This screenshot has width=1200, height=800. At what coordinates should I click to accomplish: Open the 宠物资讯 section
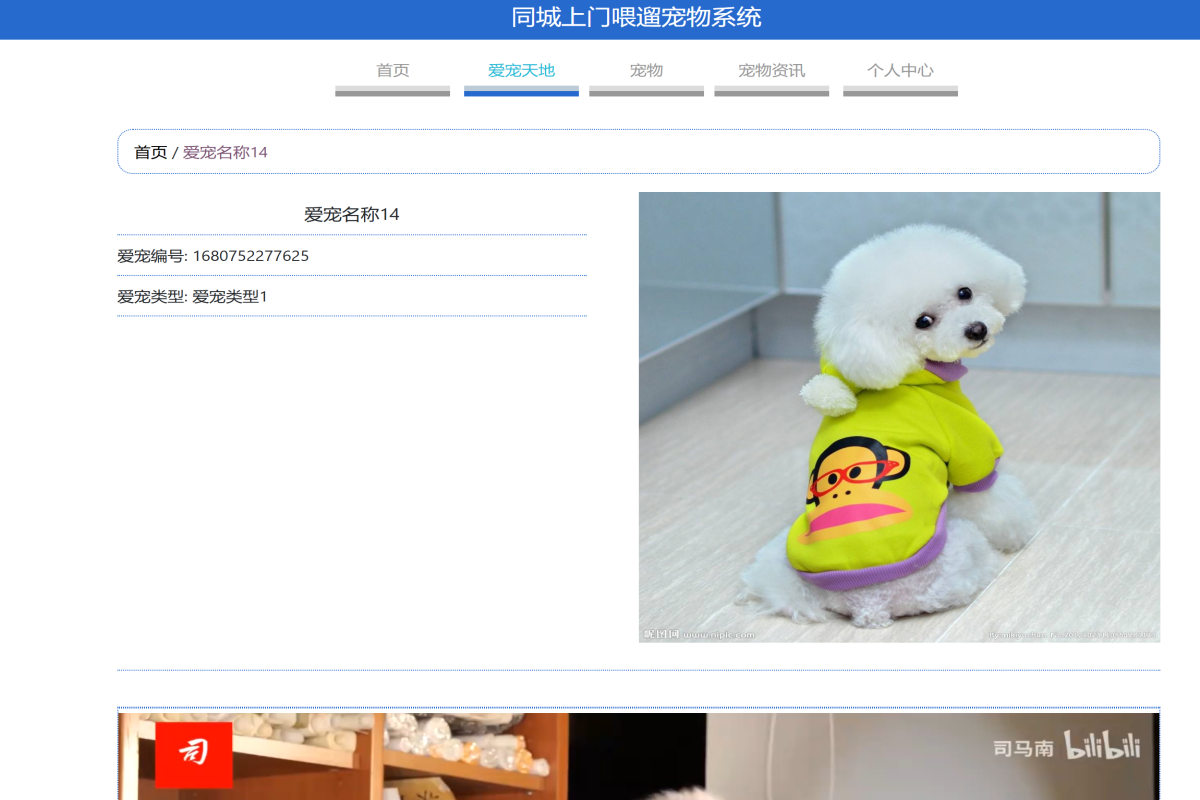[x=771, y=71]
